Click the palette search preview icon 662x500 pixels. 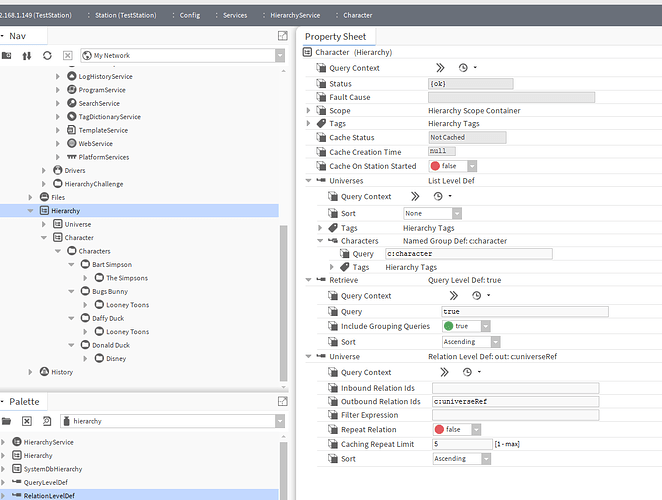(46, 421)
